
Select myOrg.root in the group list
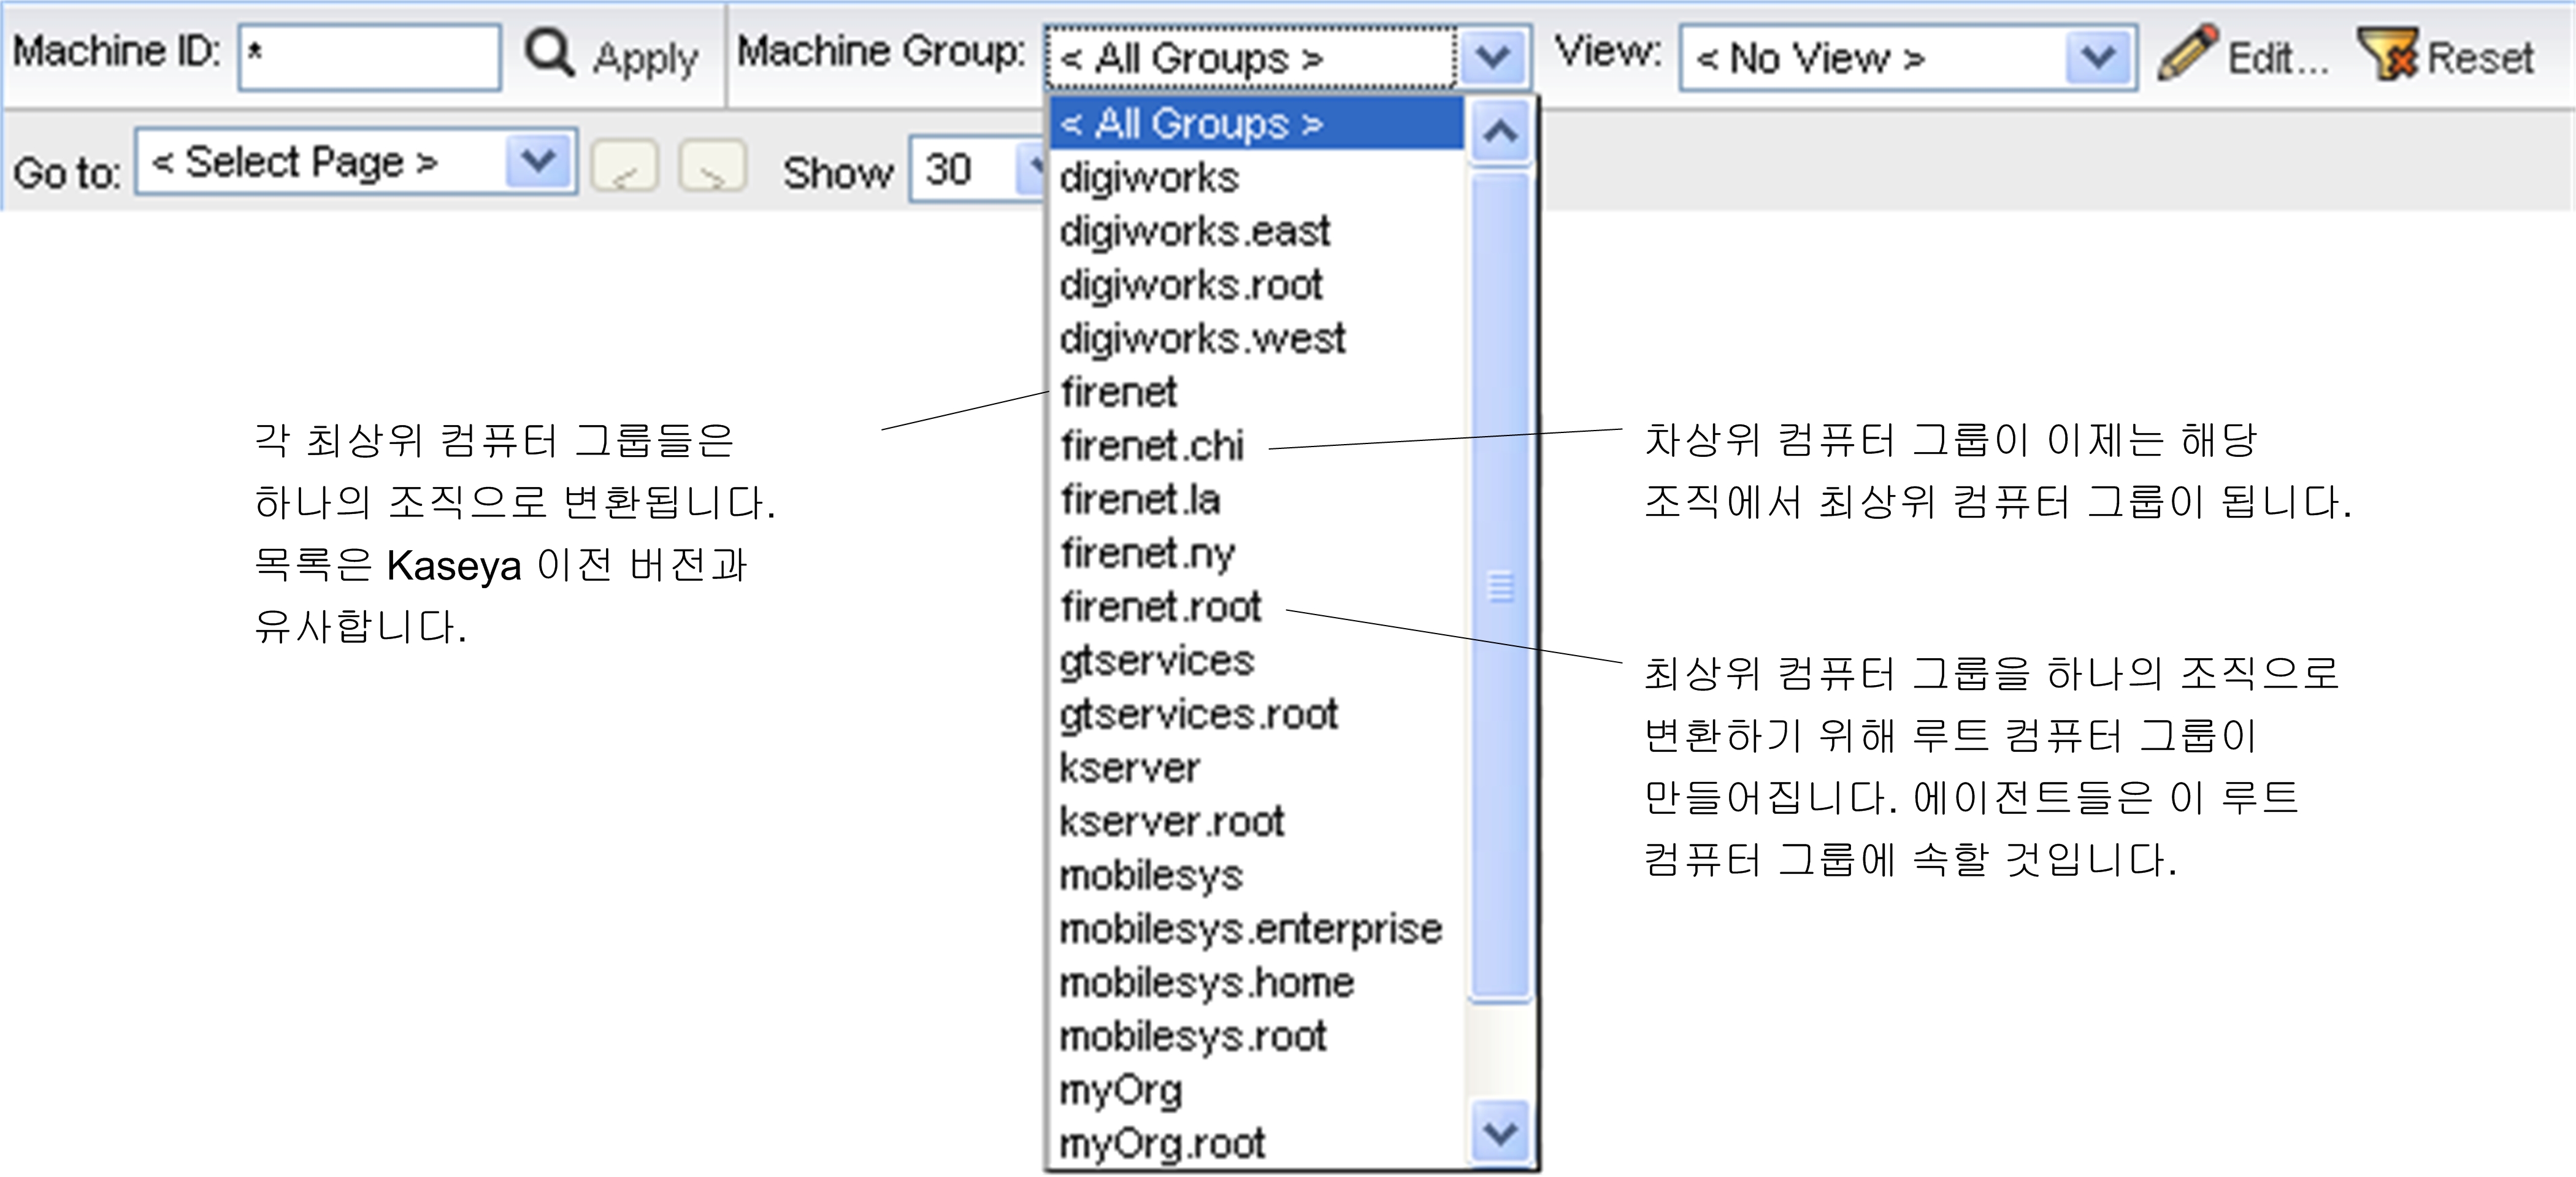tap(1257, 1144)
